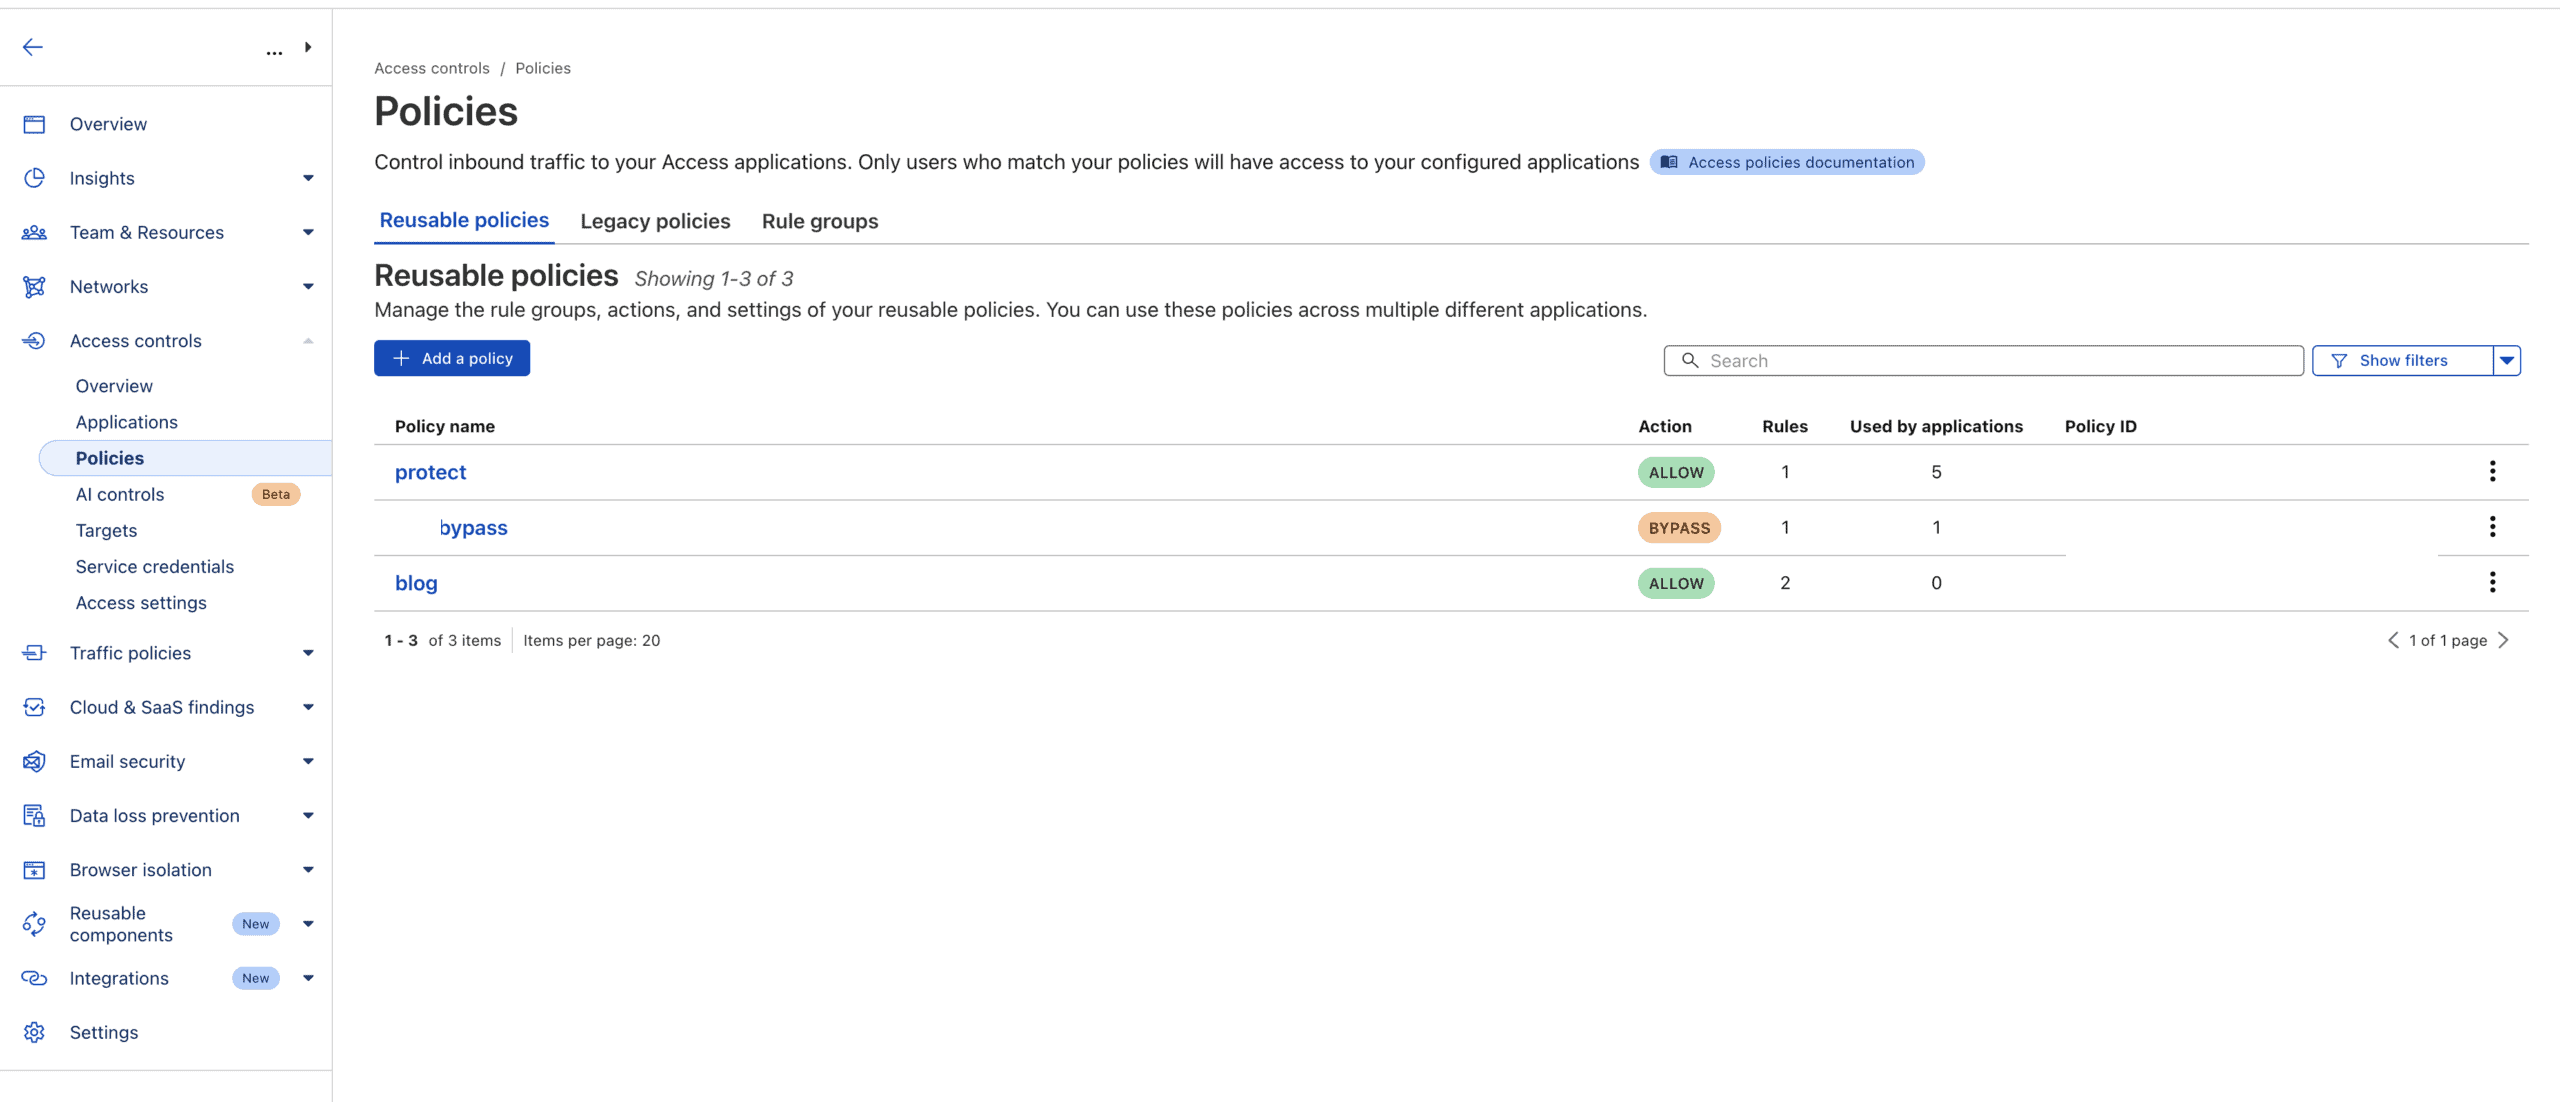Click the Used by applications column header
This screenshot has height=1102, width=2560.
tap(1936, 426)
